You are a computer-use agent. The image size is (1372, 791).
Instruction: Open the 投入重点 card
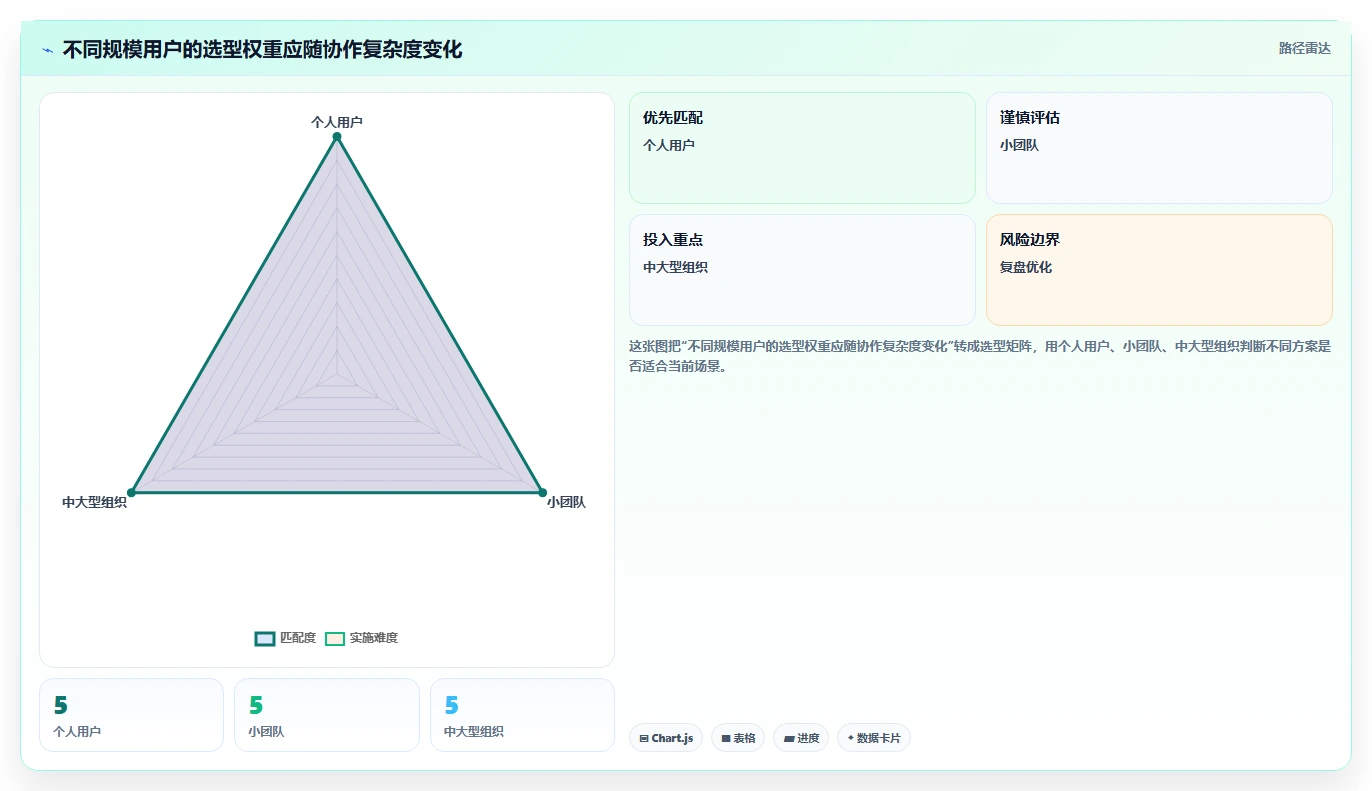[x=802, y=270]
